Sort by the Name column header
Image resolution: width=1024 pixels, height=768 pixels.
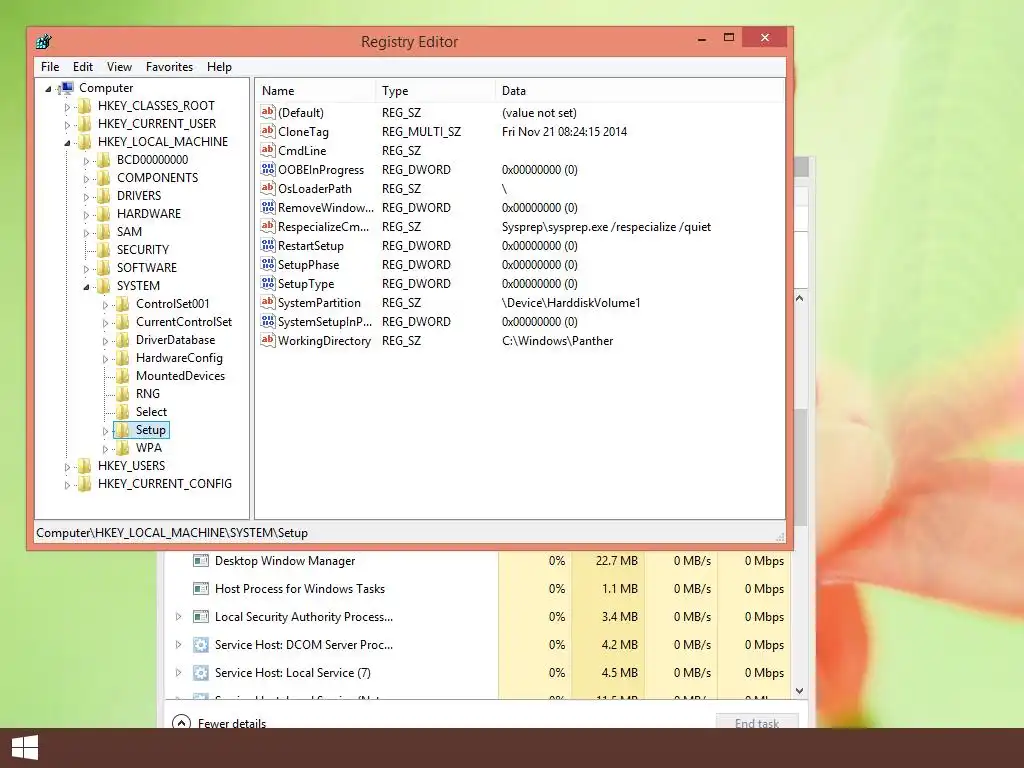point(315,91)
